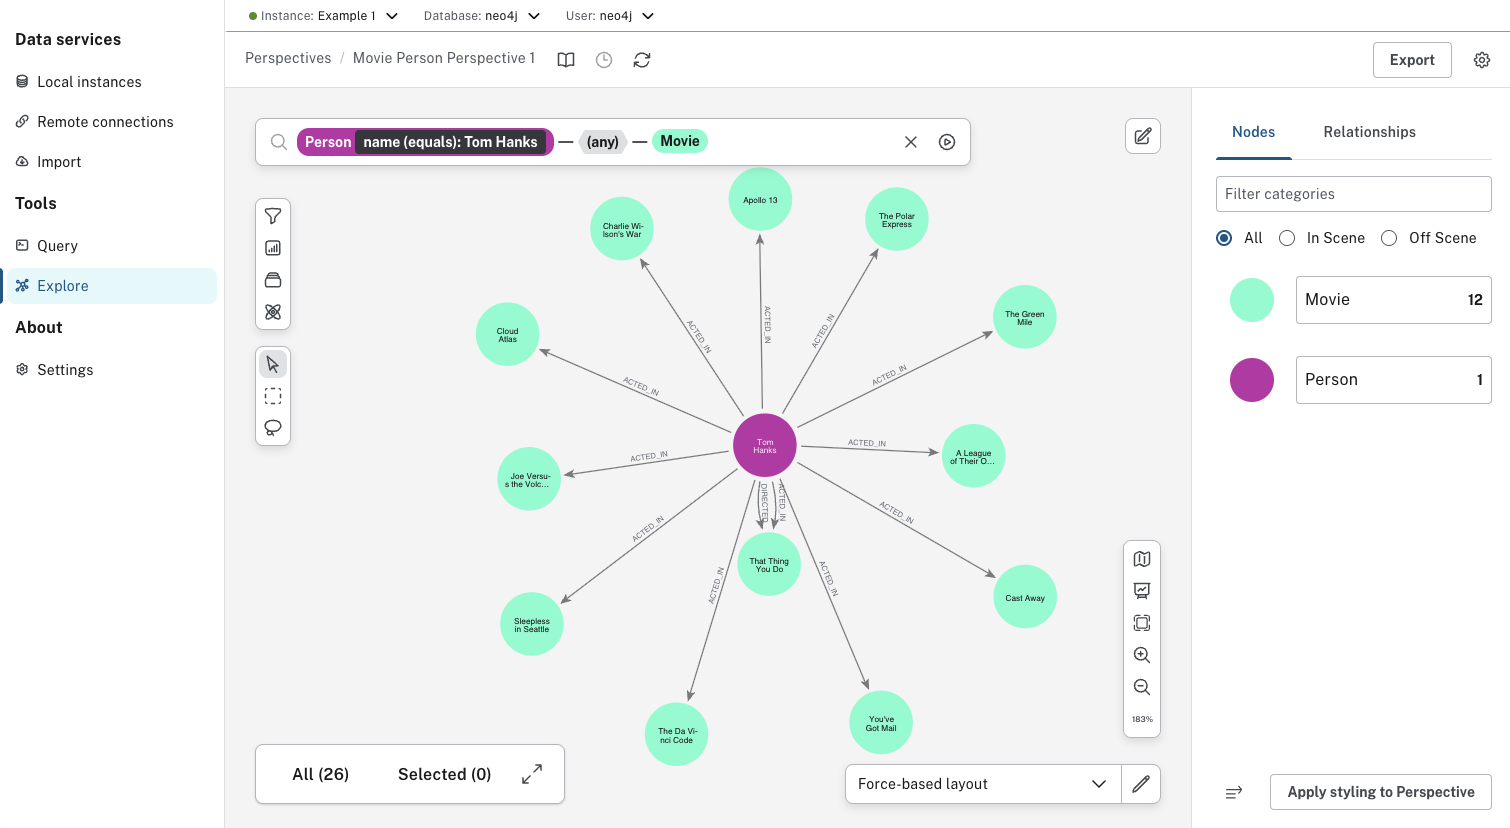
Task: Open the perspective settings gear
Action: (1482, 60)
